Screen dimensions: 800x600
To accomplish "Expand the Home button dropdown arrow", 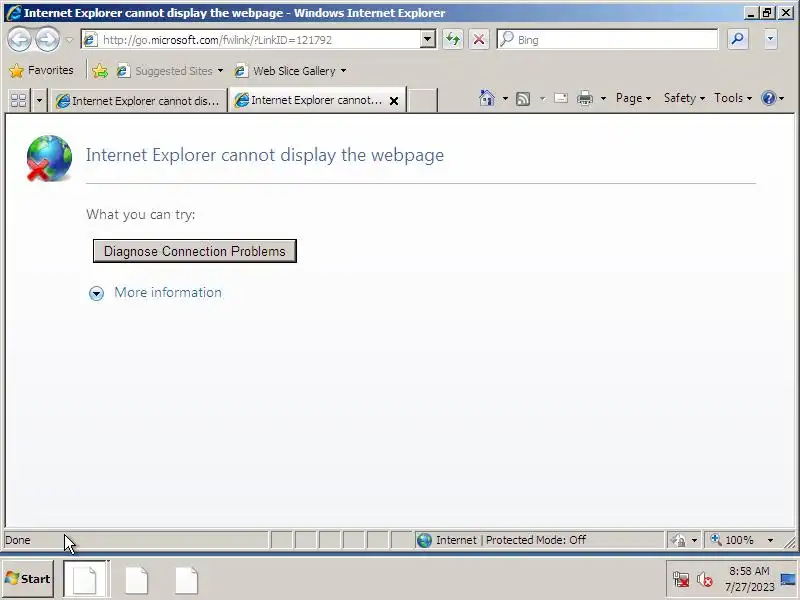I will coord(505,98).
